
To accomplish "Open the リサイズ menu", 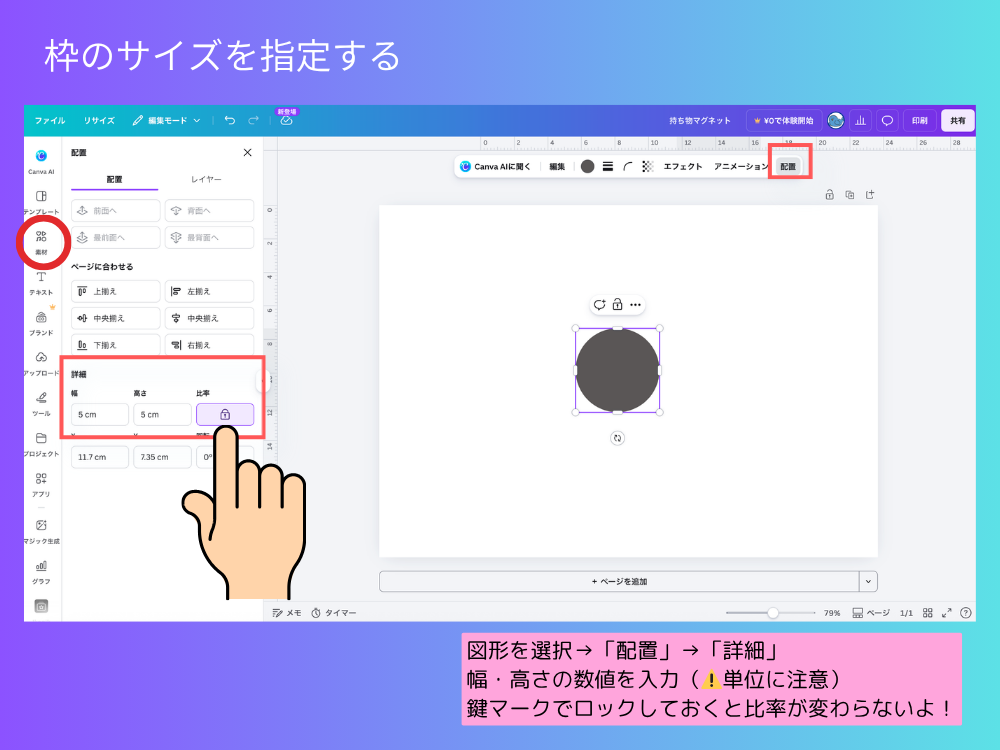I will coord(99,120).
